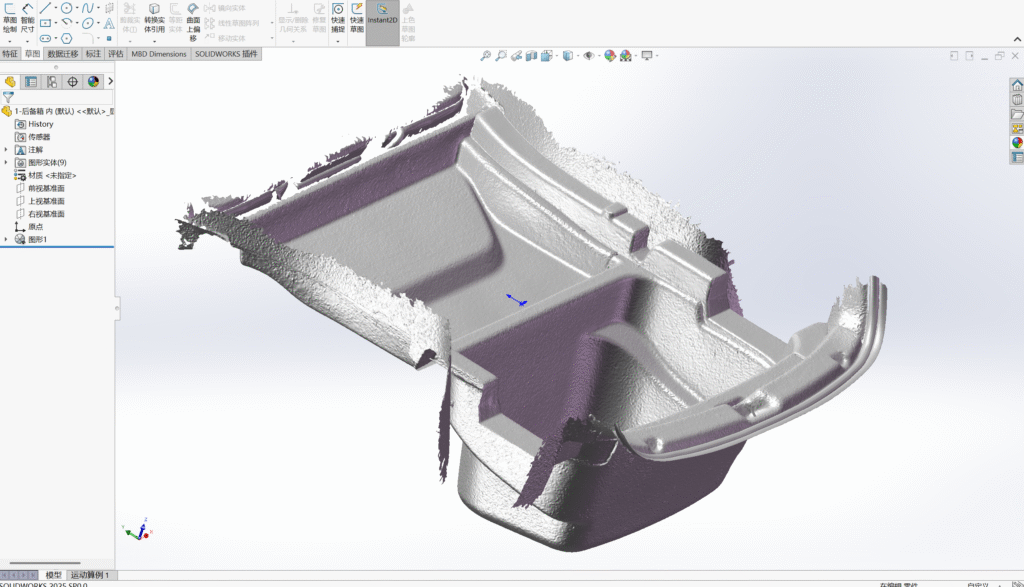Open SOLIDWORKS Resources home icon in task pane
The height and width of the screenshot is (587, 1024).
tap(1017, 86)
